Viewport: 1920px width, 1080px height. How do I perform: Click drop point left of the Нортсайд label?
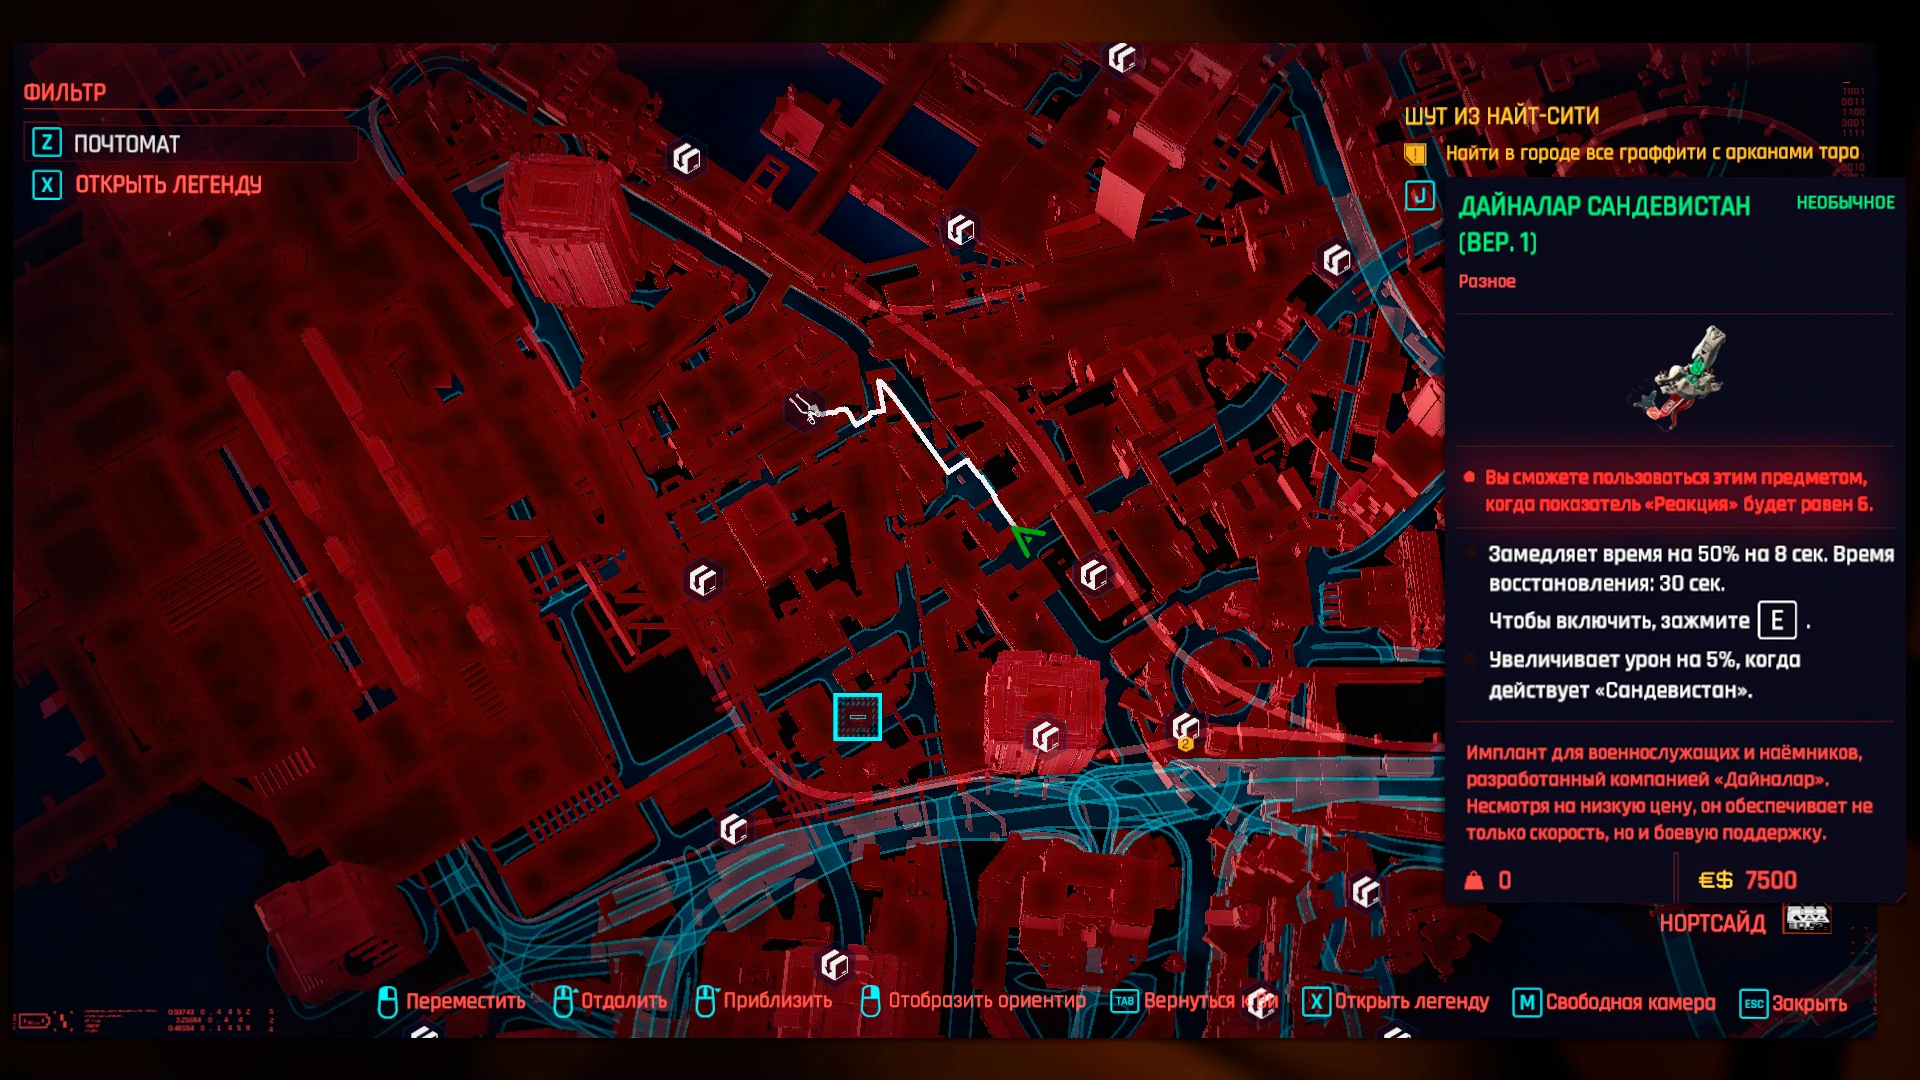pyautogui.click(x=1366, y=891)
